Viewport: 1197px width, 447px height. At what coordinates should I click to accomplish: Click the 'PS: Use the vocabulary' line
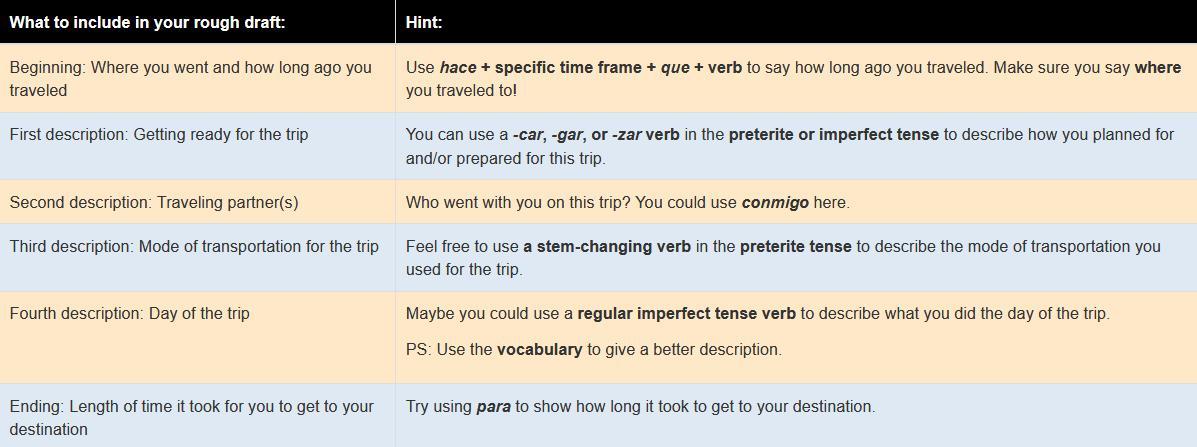coord(593,350)
